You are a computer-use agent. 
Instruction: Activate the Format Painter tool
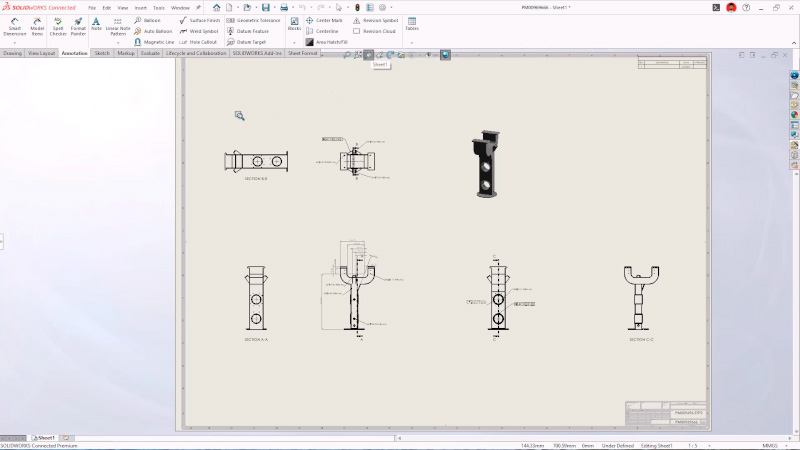point(78,27)
